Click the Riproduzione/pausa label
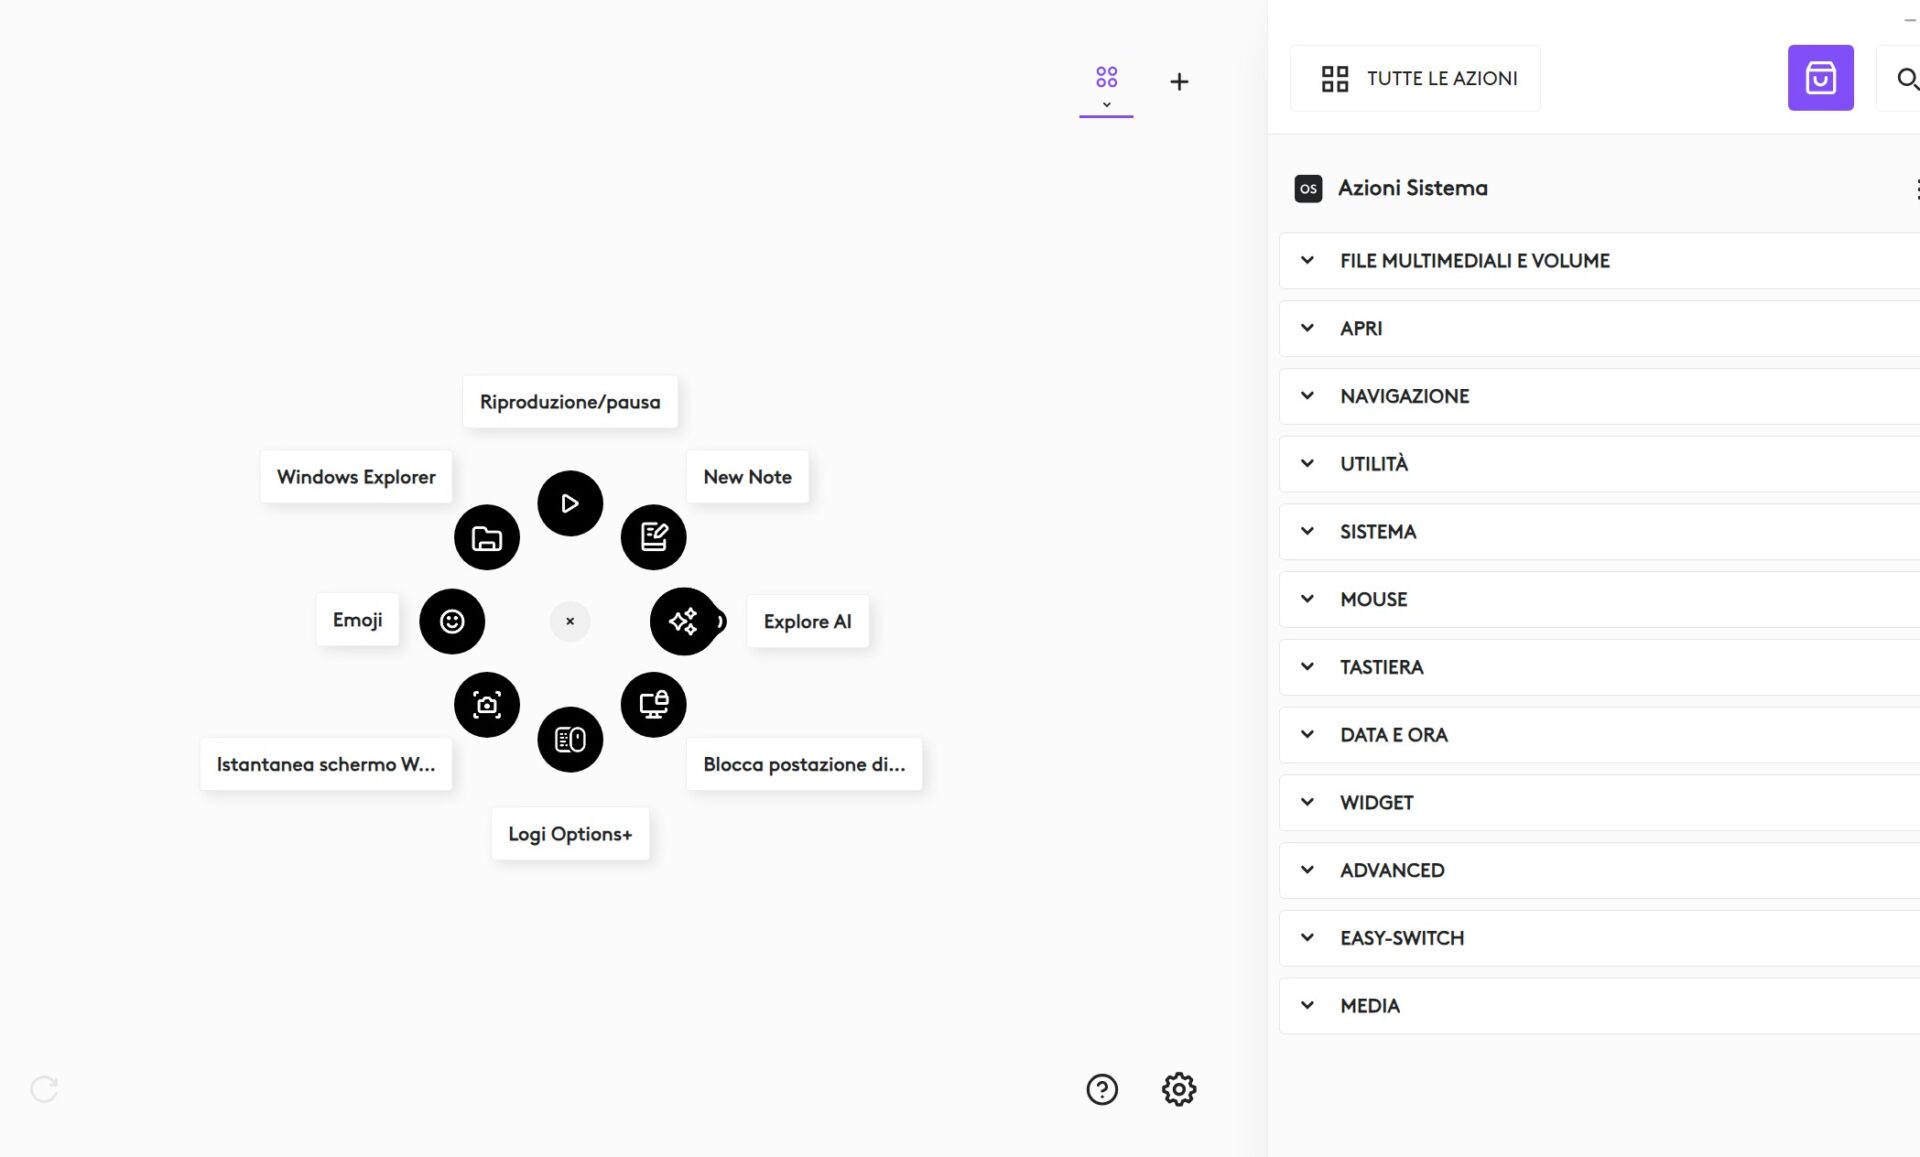Image resolution: width=1920 pixels, height=1157 pixels. (x=570, y=402)
